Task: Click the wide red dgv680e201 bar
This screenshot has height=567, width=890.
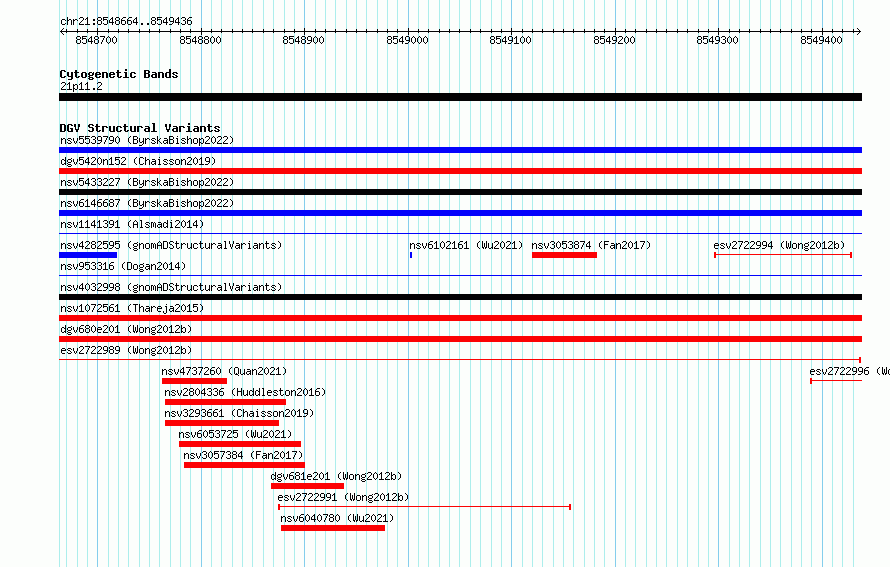Action: [x=460, y=339]
